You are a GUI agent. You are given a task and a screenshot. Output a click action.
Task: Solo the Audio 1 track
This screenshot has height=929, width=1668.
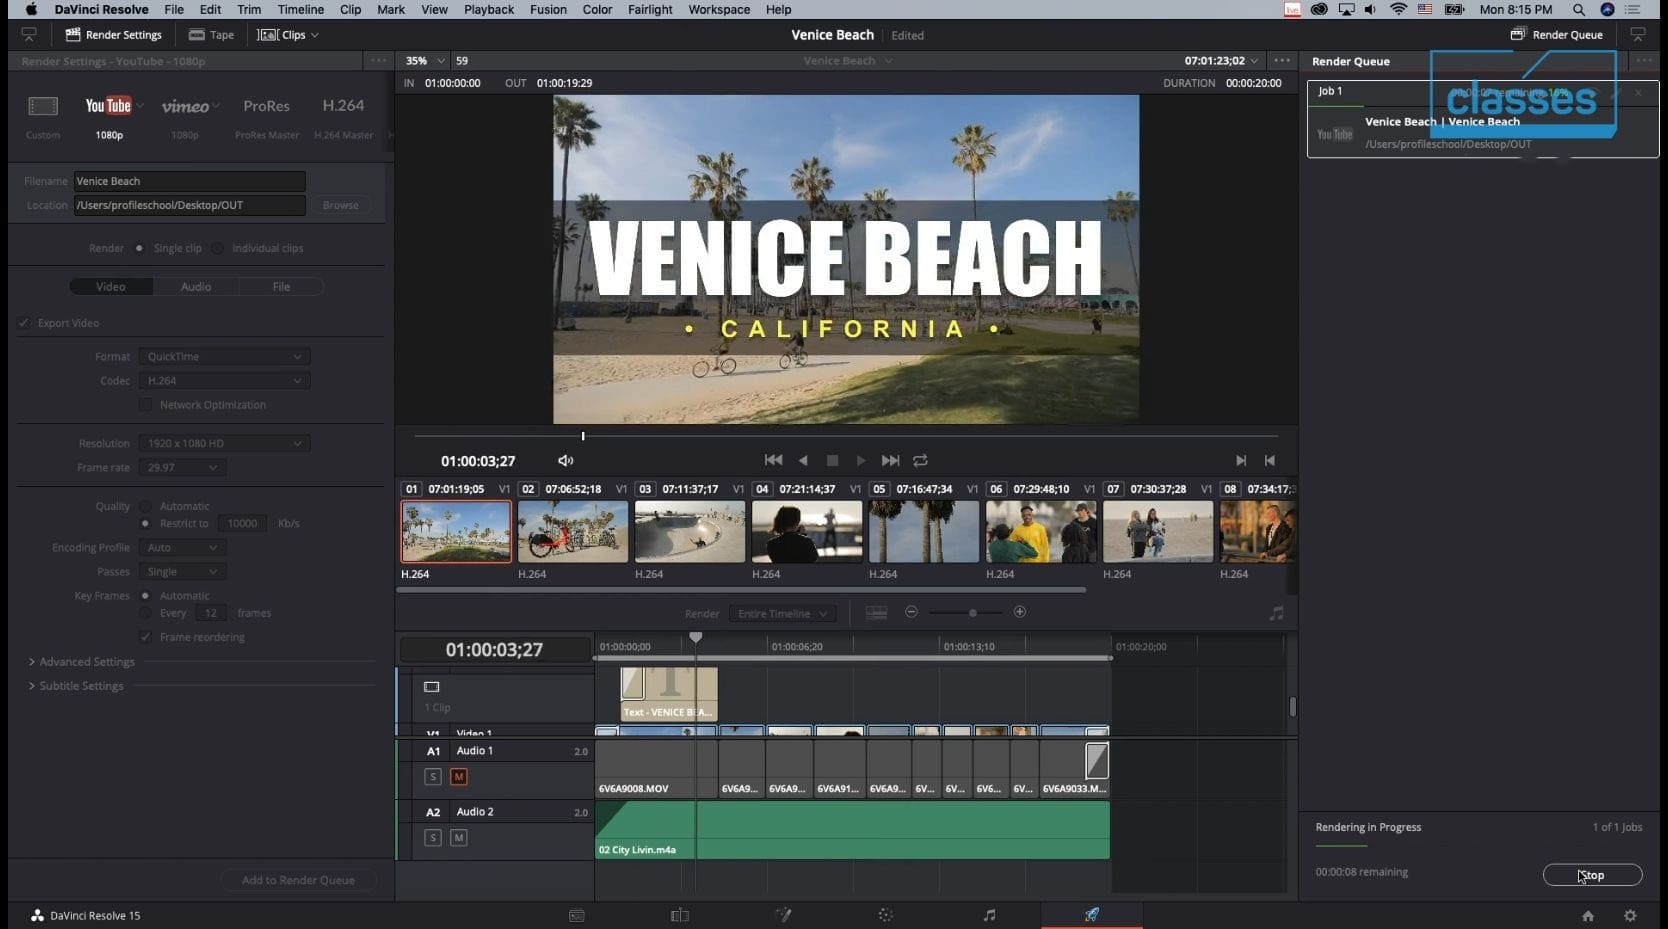(x=433, y=777)
